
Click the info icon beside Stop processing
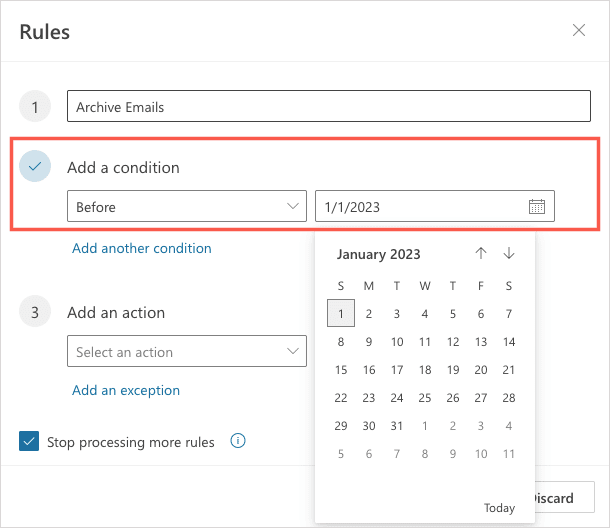pos(238,441)
